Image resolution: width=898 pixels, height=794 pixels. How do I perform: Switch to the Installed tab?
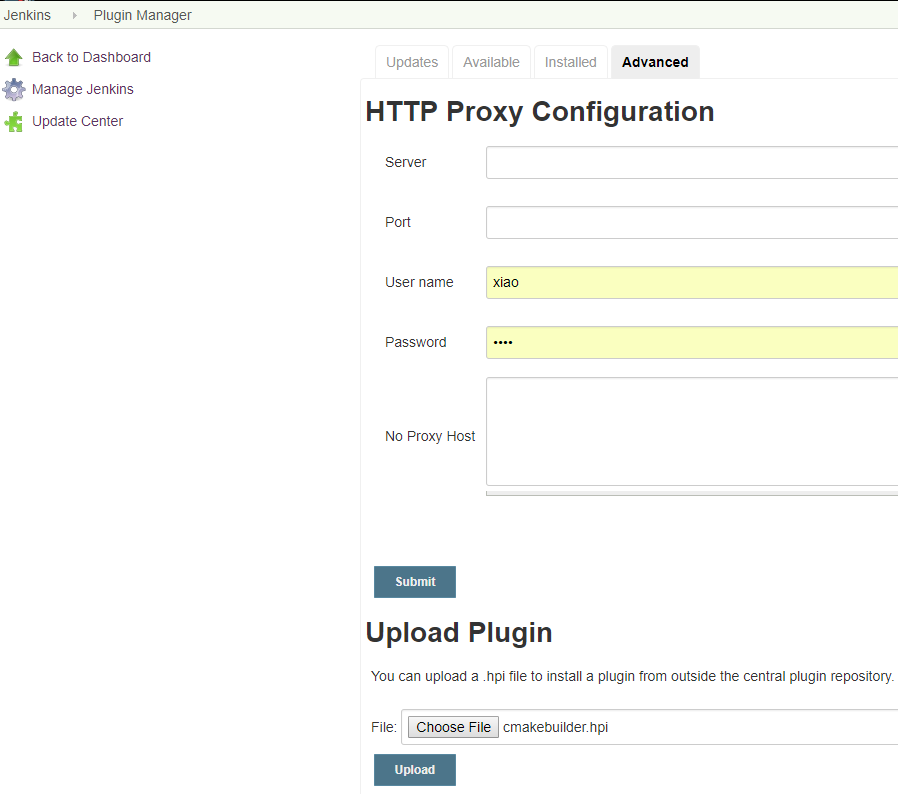coord(570,62)
